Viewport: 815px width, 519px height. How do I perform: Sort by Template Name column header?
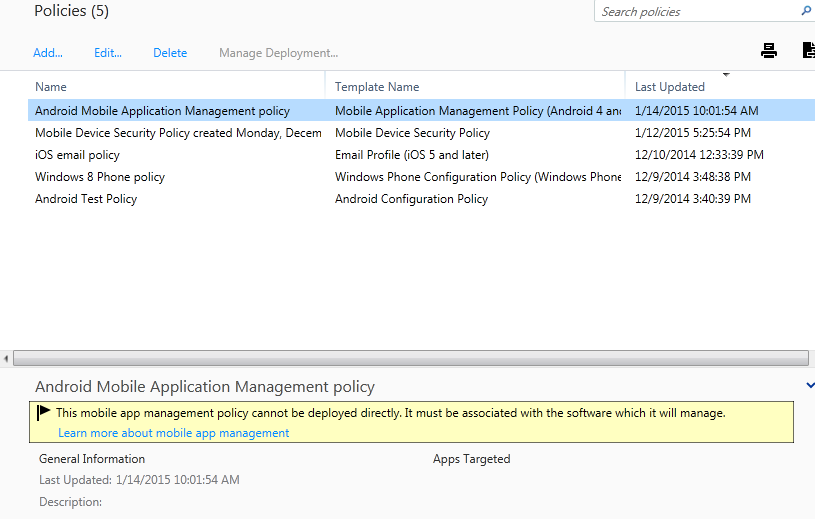(x=377, y=87)
